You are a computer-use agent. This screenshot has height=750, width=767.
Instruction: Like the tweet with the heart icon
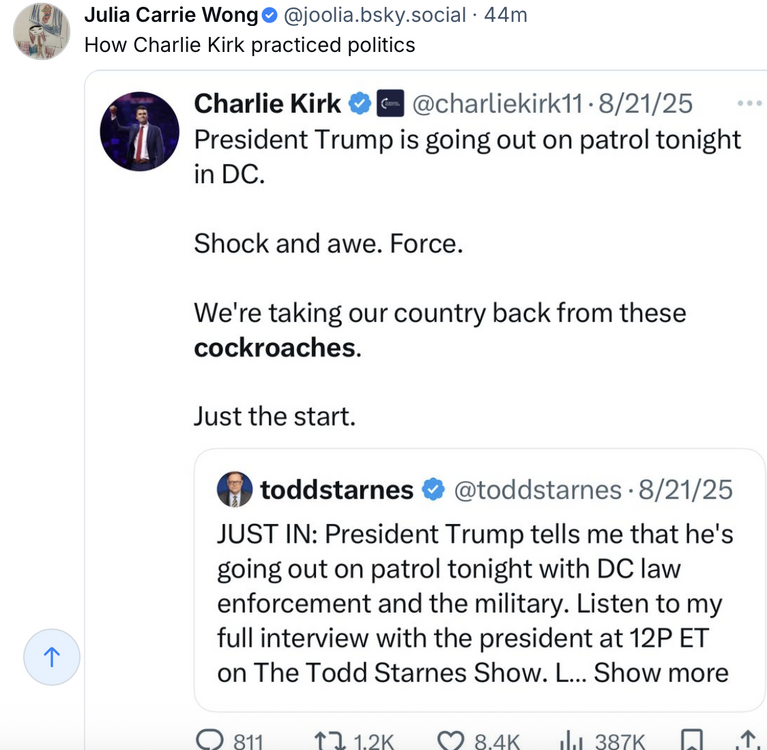(453, 740)
